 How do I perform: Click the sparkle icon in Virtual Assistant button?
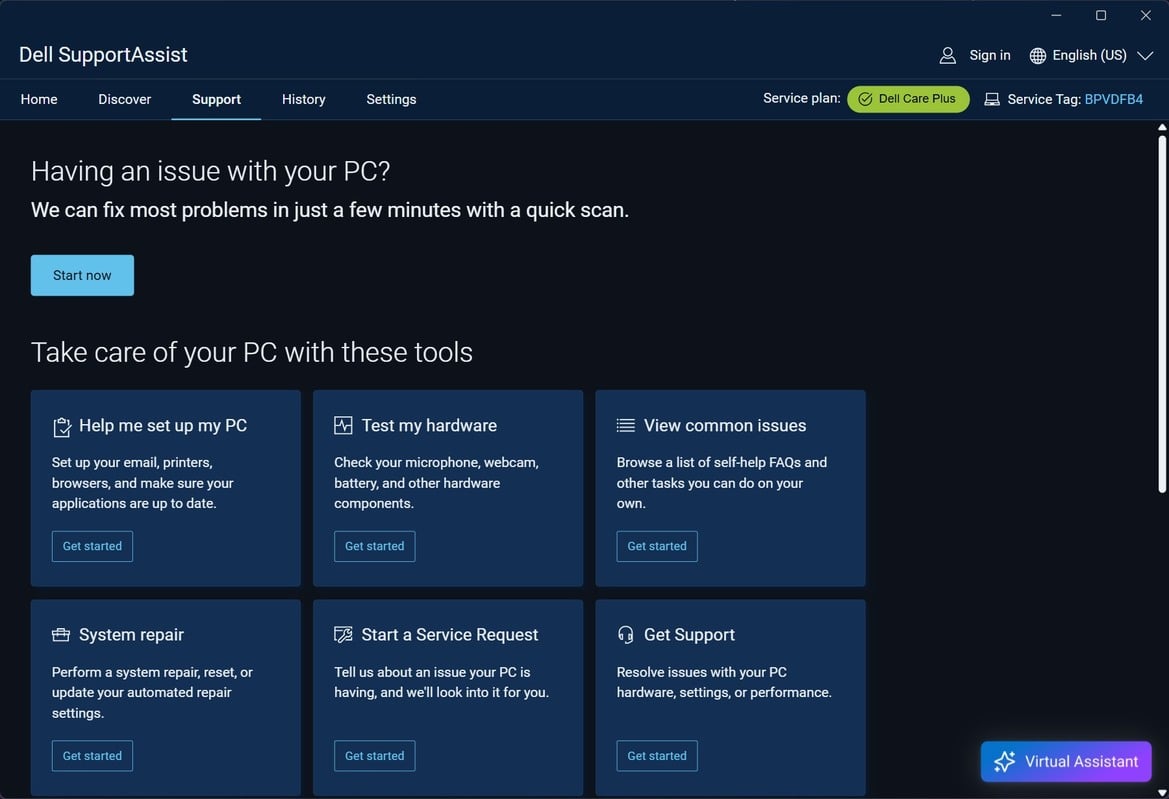(1004, 762)
